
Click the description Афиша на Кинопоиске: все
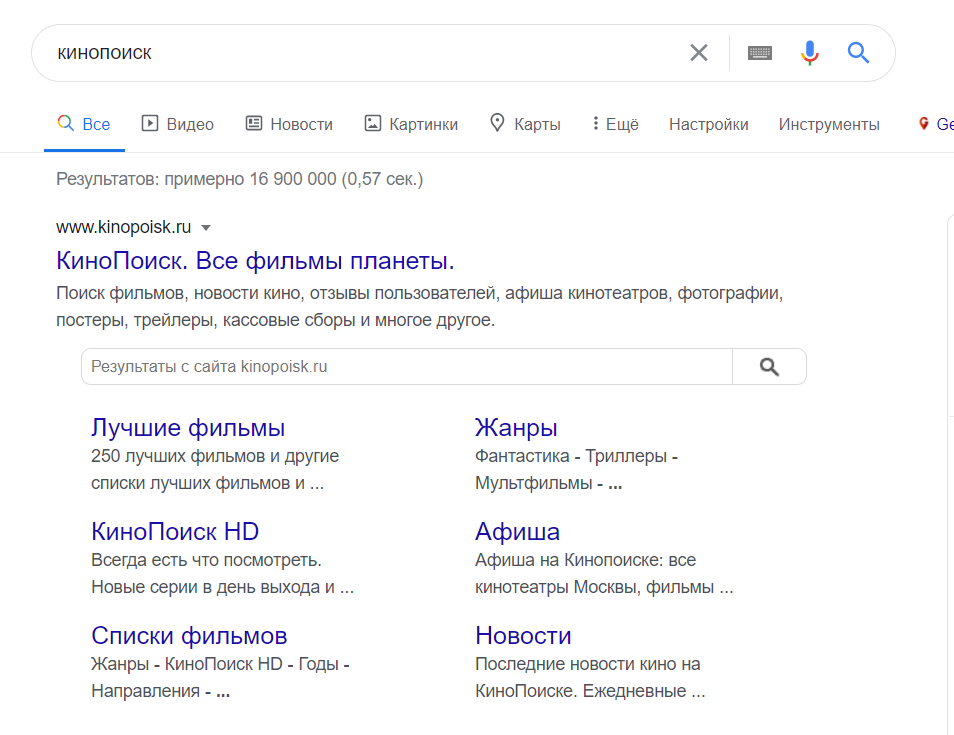[x=585, y=560]
